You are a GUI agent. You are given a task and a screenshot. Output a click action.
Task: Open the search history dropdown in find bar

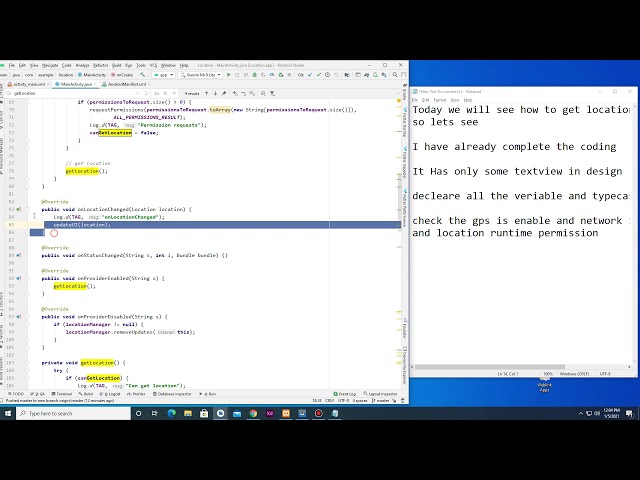[9, 93]
